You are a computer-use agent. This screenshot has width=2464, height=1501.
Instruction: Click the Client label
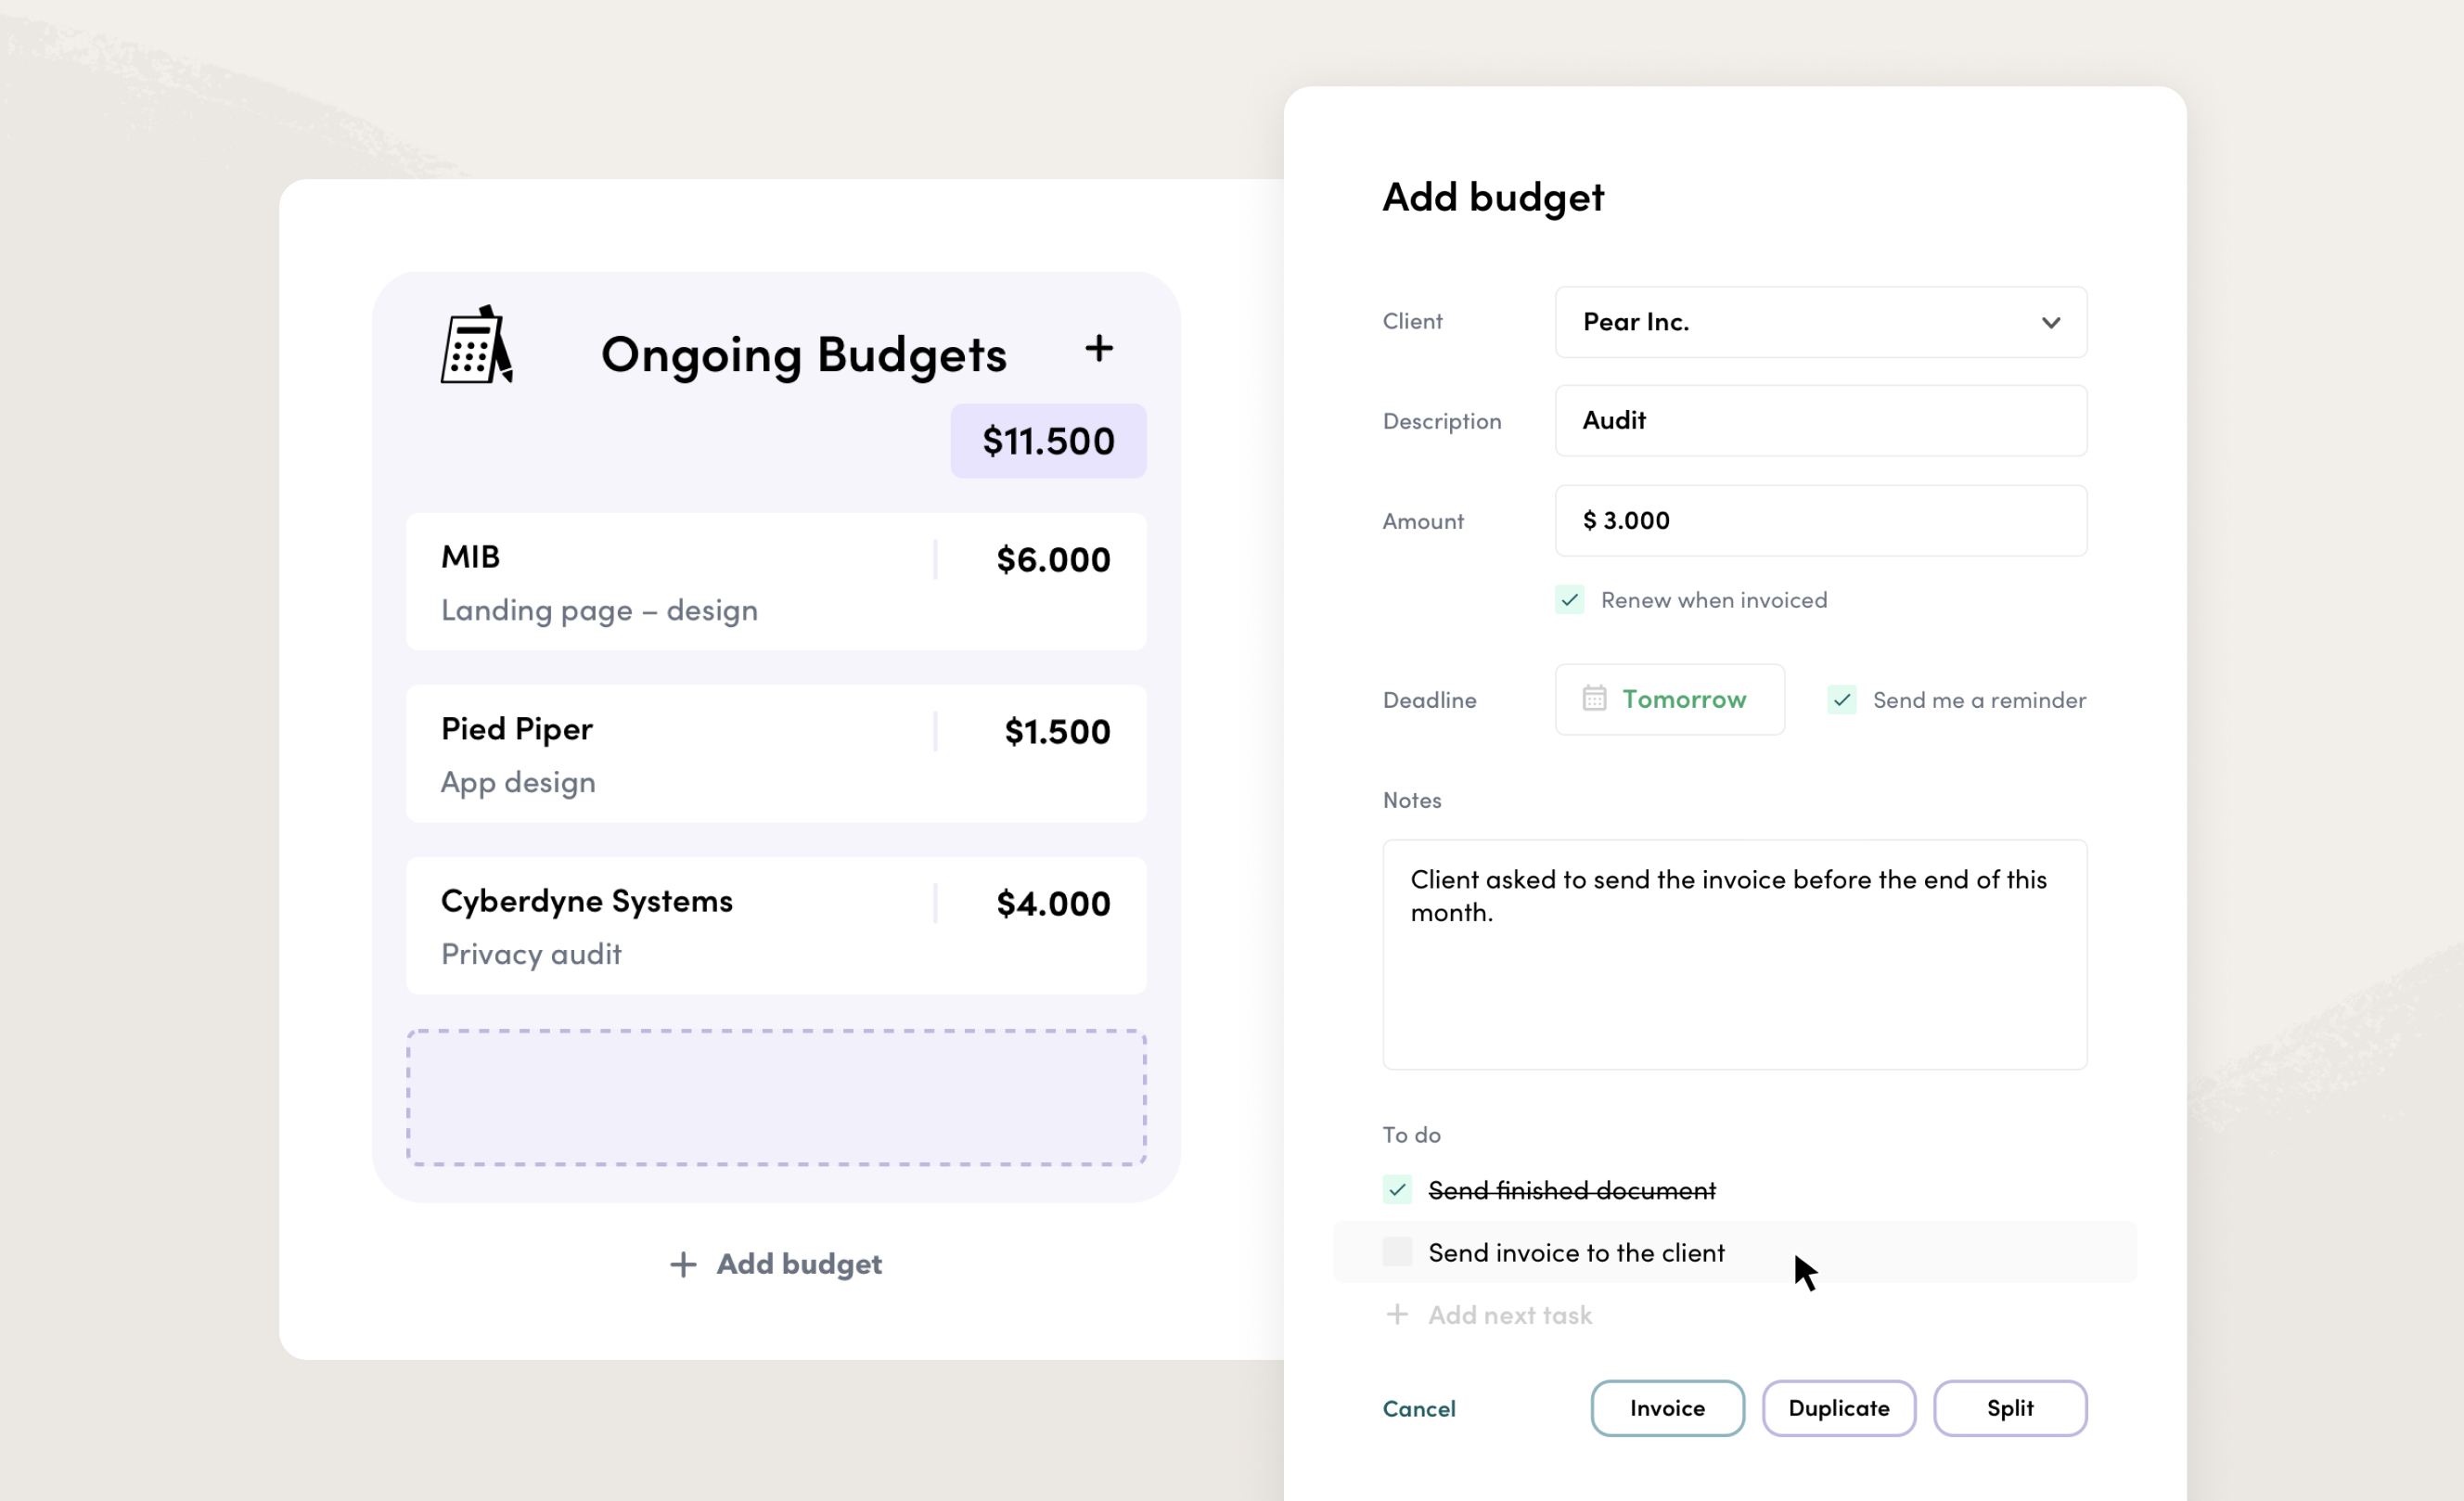tap(1412, 321)
